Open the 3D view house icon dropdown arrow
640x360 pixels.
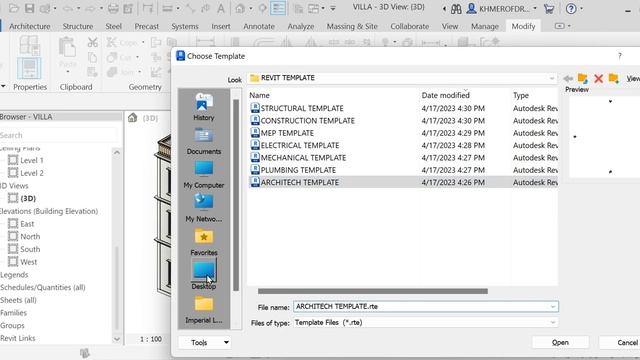(250, 8)
